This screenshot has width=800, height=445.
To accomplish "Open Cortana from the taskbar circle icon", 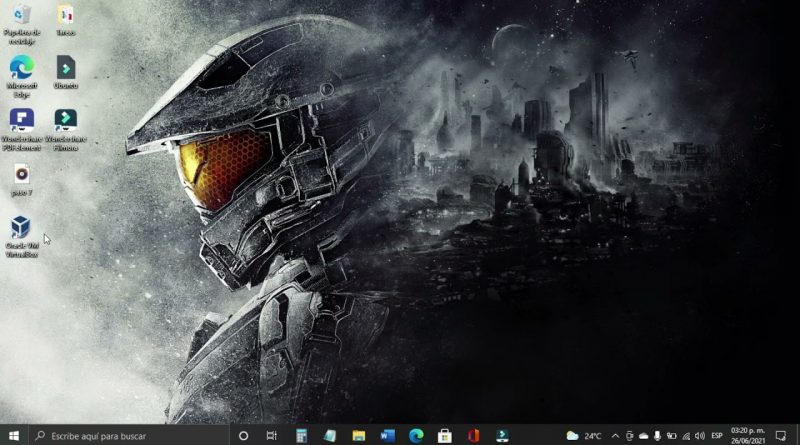I will pos(243,435).
